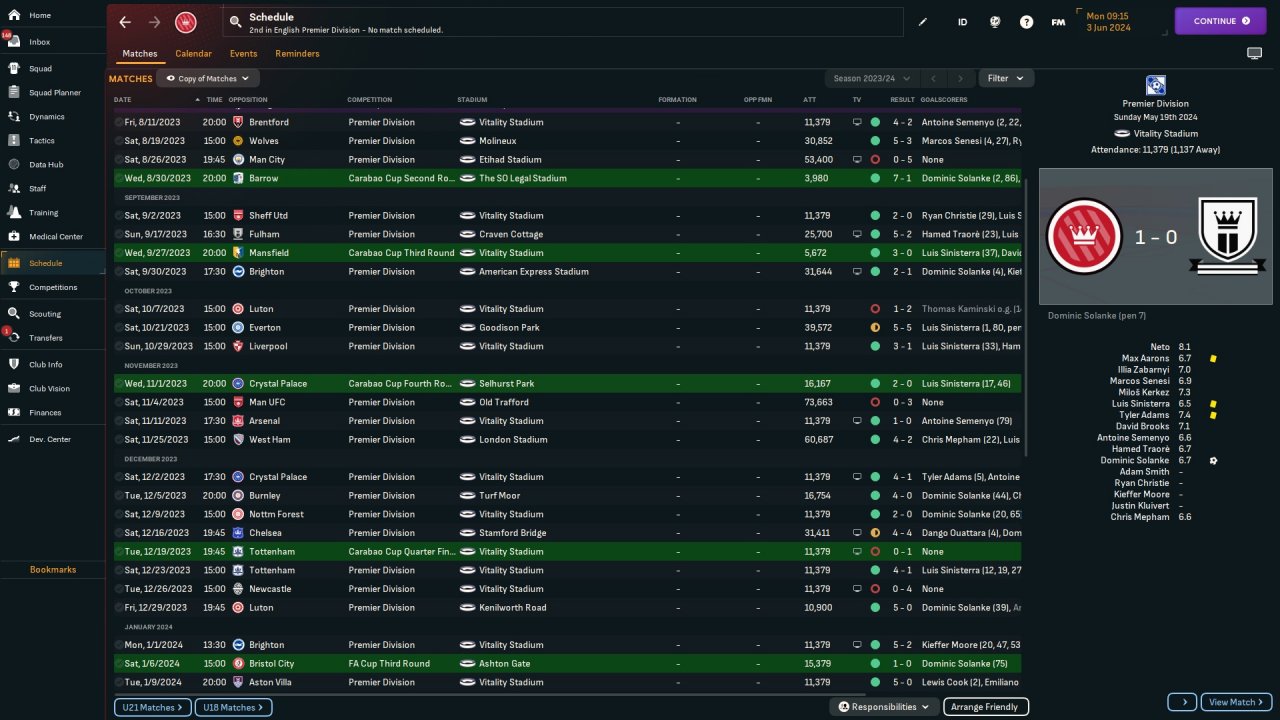Viewport: 1280px width, 720px height.
Task: Toggle the row selector for Man City match
Action: (119, 160)
